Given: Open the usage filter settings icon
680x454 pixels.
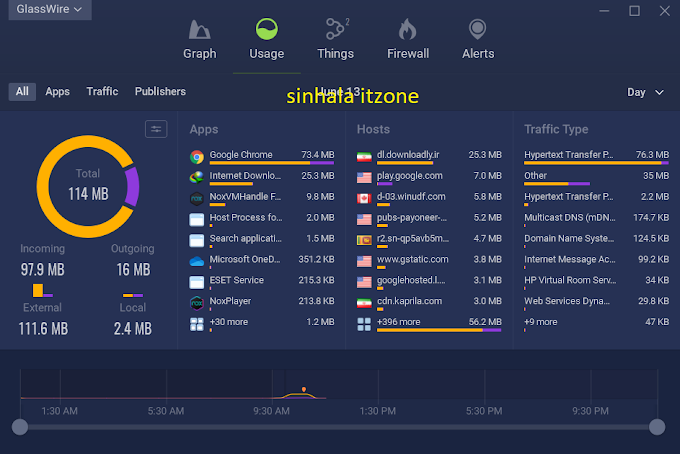Looking at the screenshot, I should [x=156, y=129].
